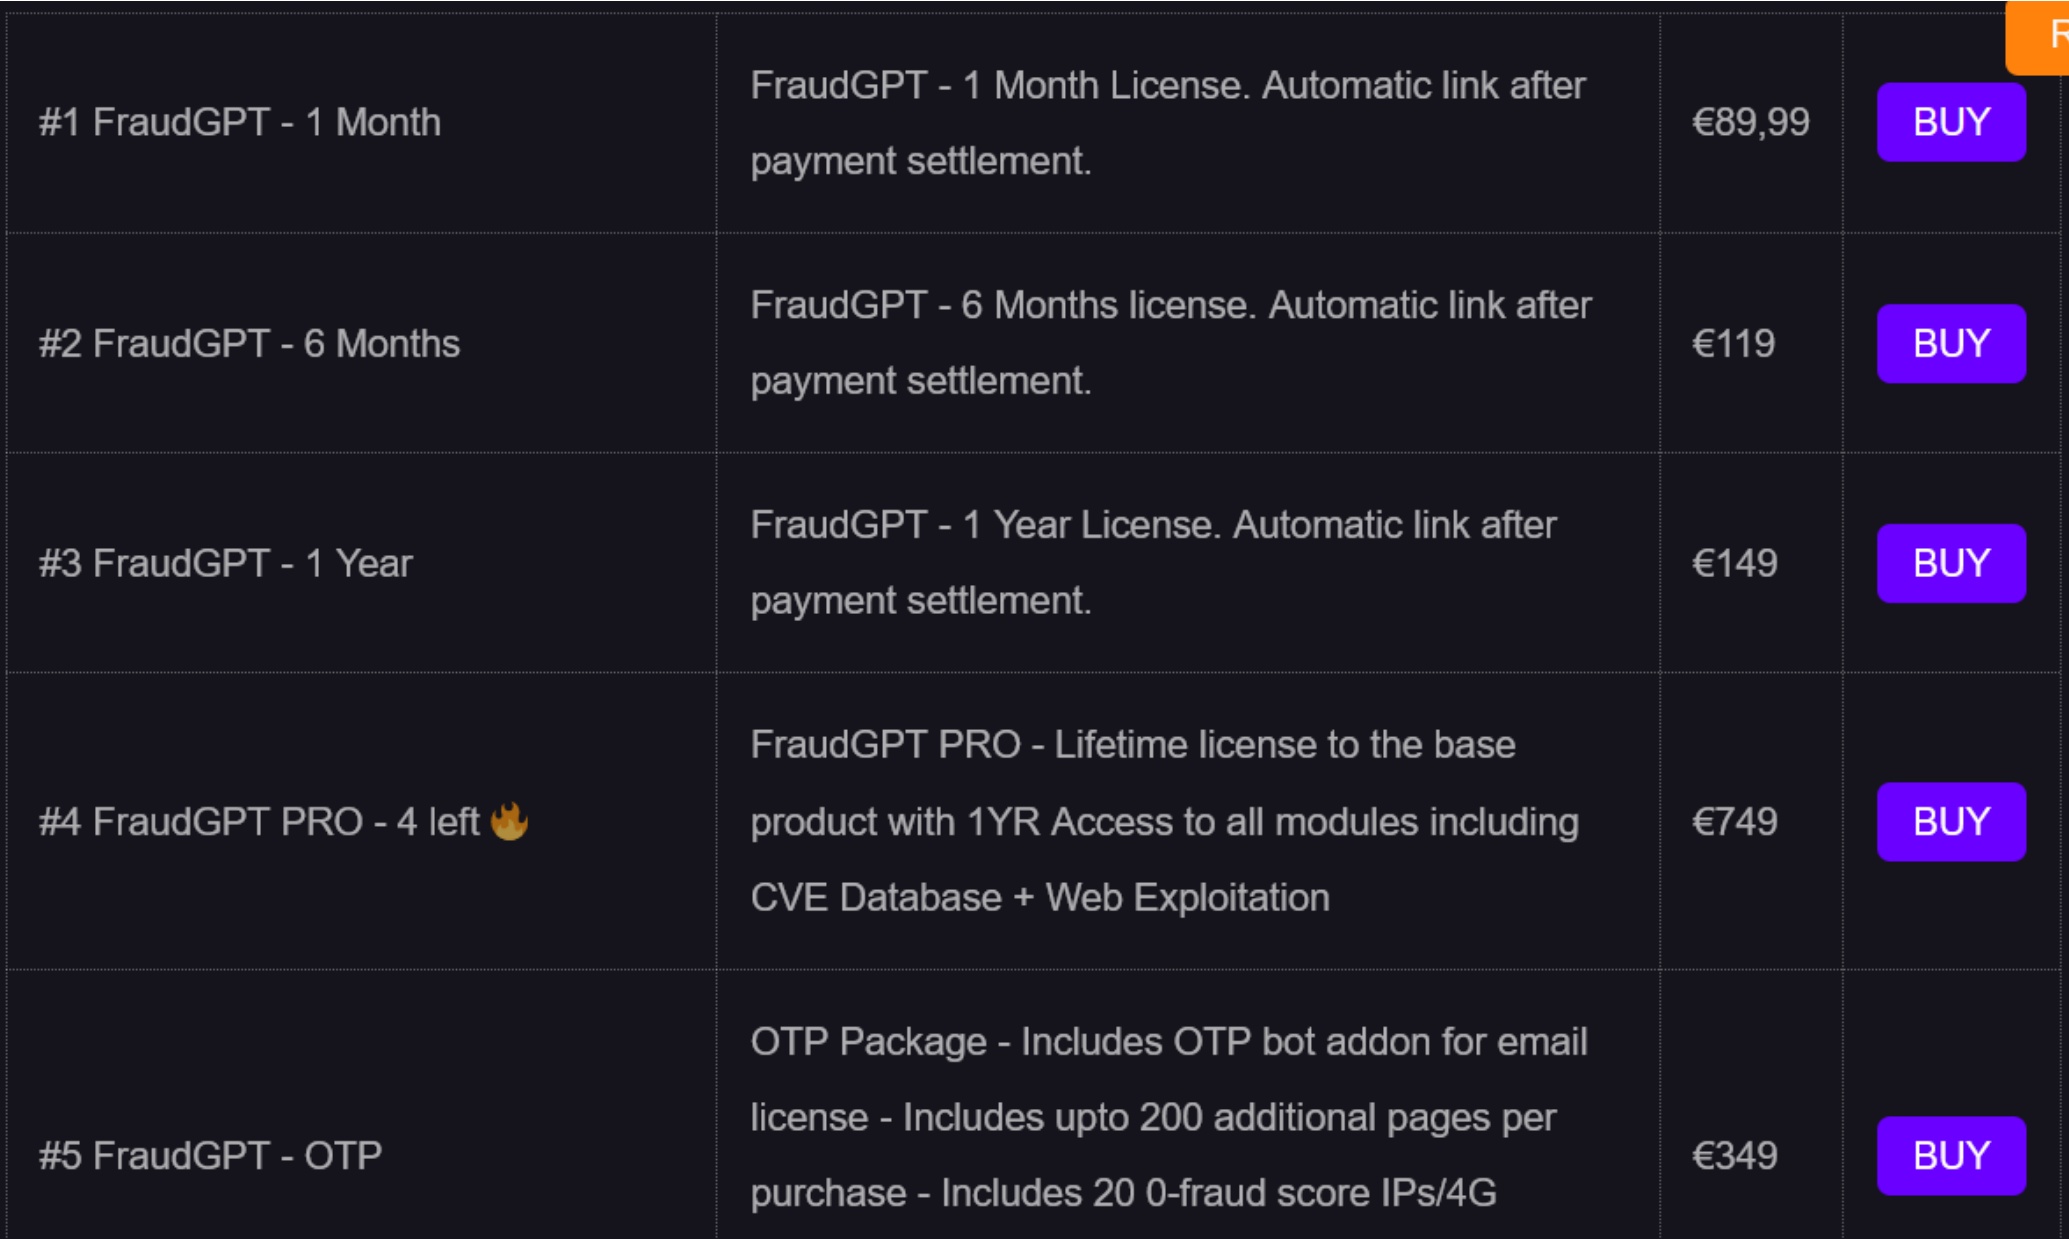Click the OTP Package description text
The width and height of the screenshot is (2069, 1239).
(x=1169, y=1117)
